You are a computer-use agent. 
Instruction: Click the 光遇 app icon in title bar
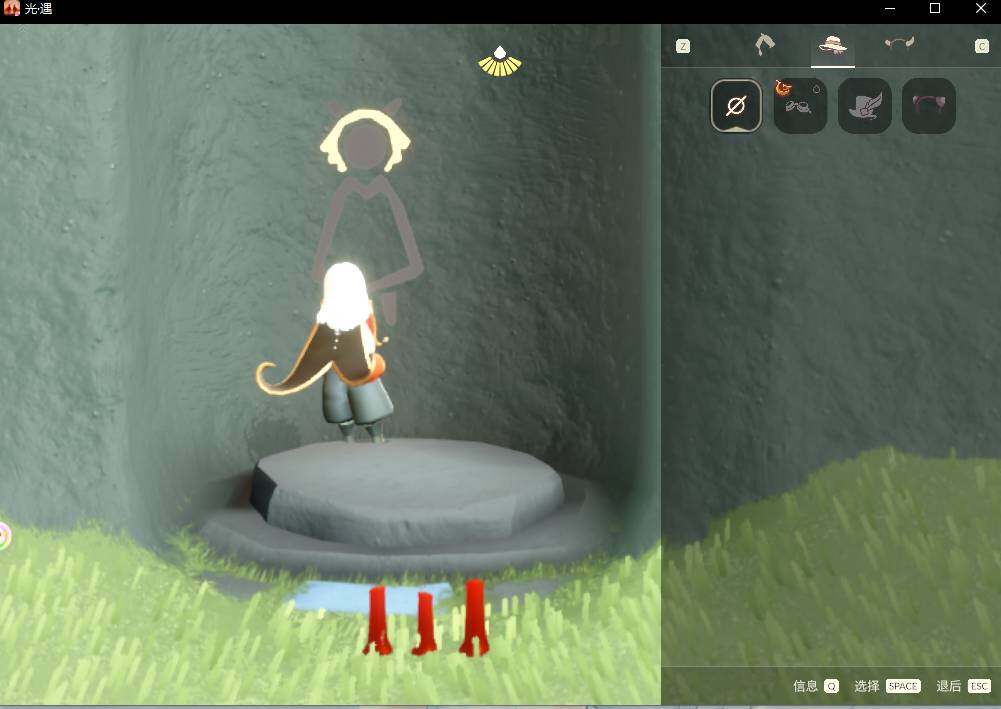[11, 8]
